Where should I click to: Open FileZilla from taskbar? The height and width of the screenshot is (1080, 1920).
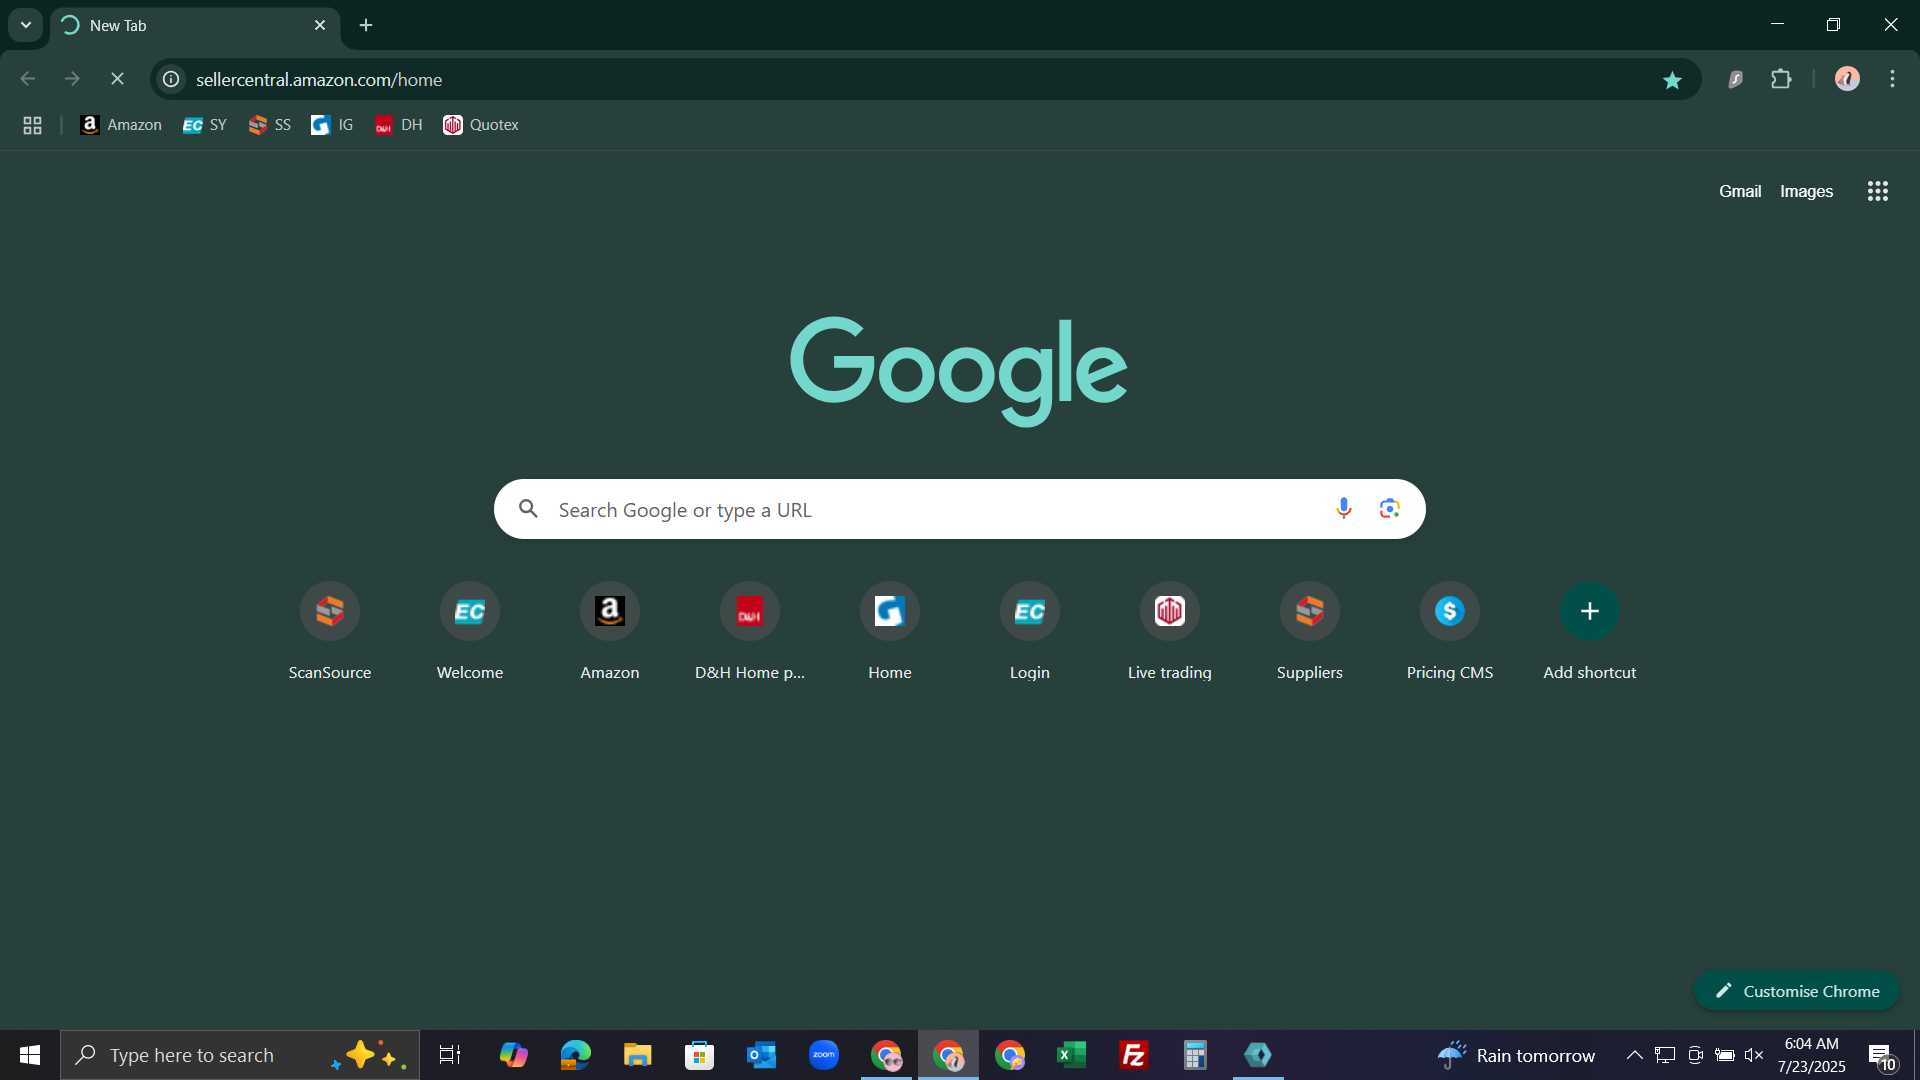point(1133,1055)
